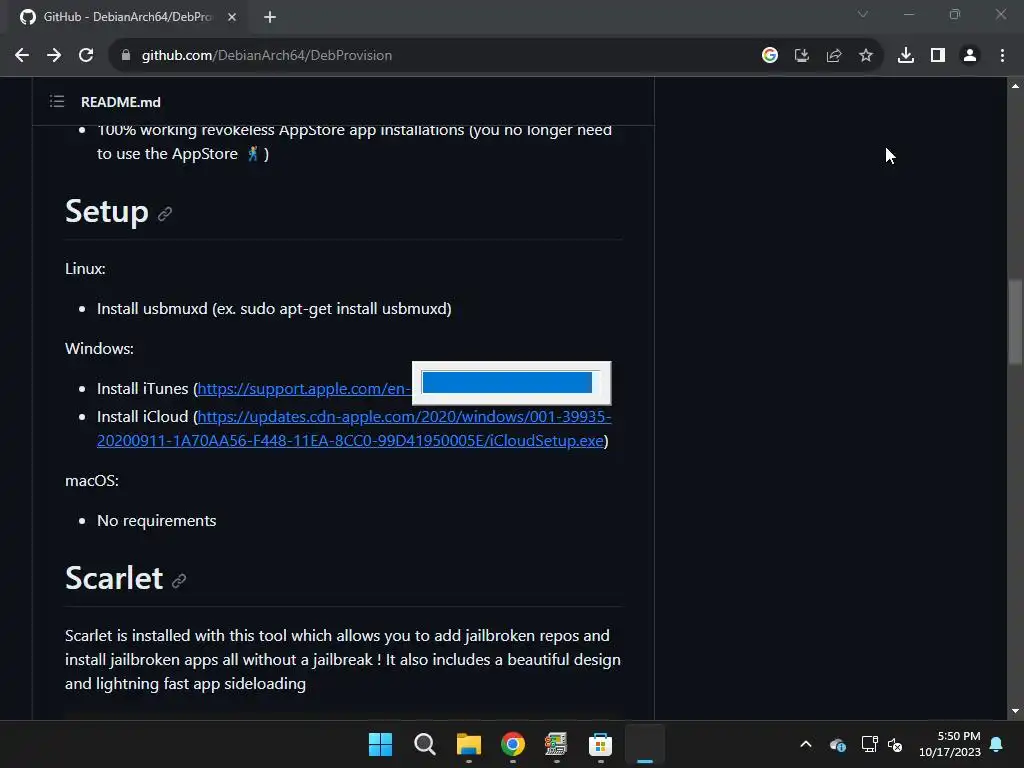Viewport: 1024px width, 768px height.
Task: Open new browser tab
Action: 270,17
